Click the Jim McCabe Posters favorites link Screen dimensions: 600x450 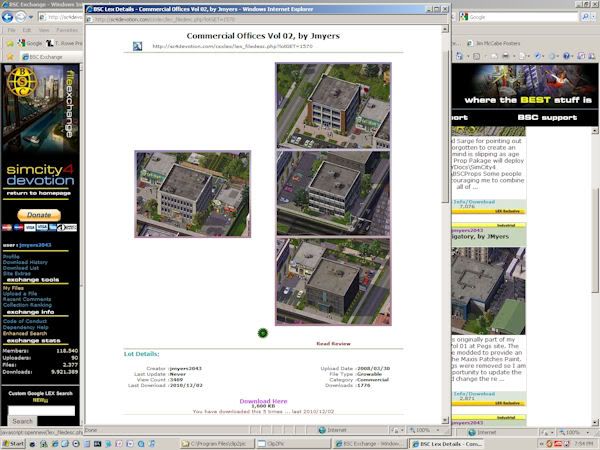point(494,43)
